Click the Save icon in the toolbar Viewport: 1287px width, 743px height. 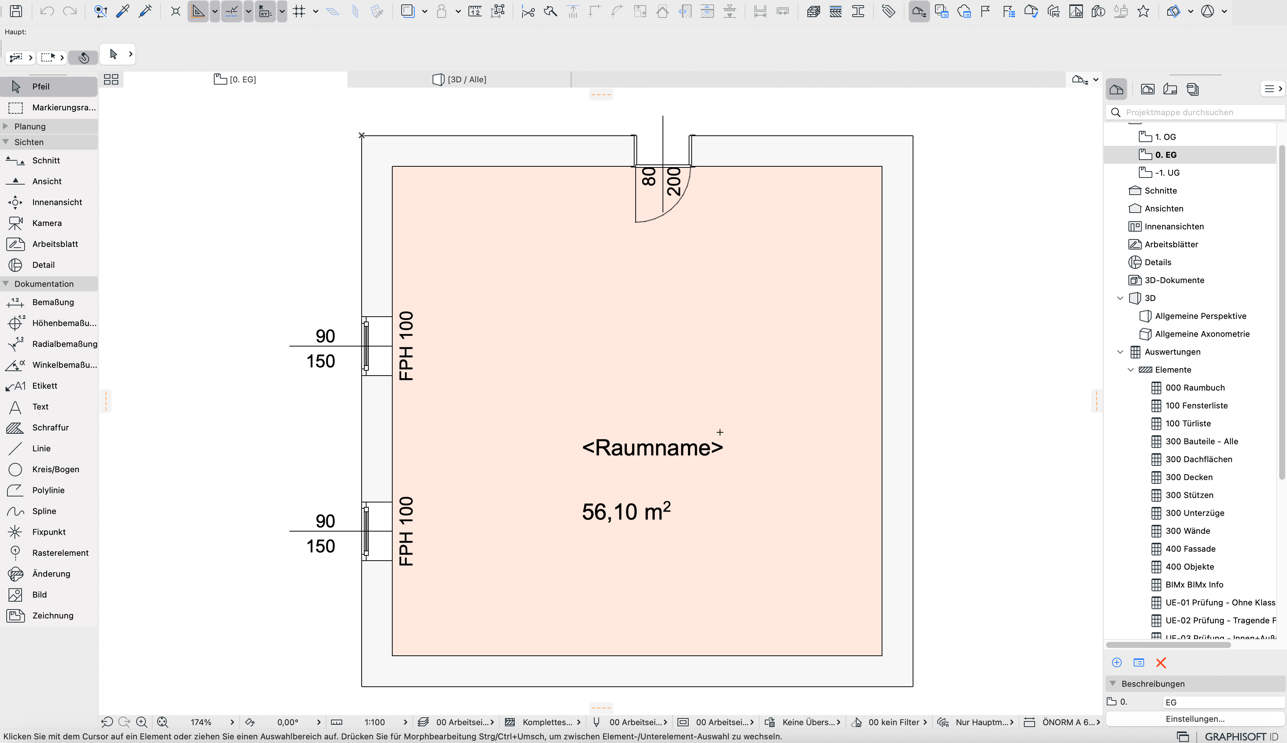click(x=16, y=12)
